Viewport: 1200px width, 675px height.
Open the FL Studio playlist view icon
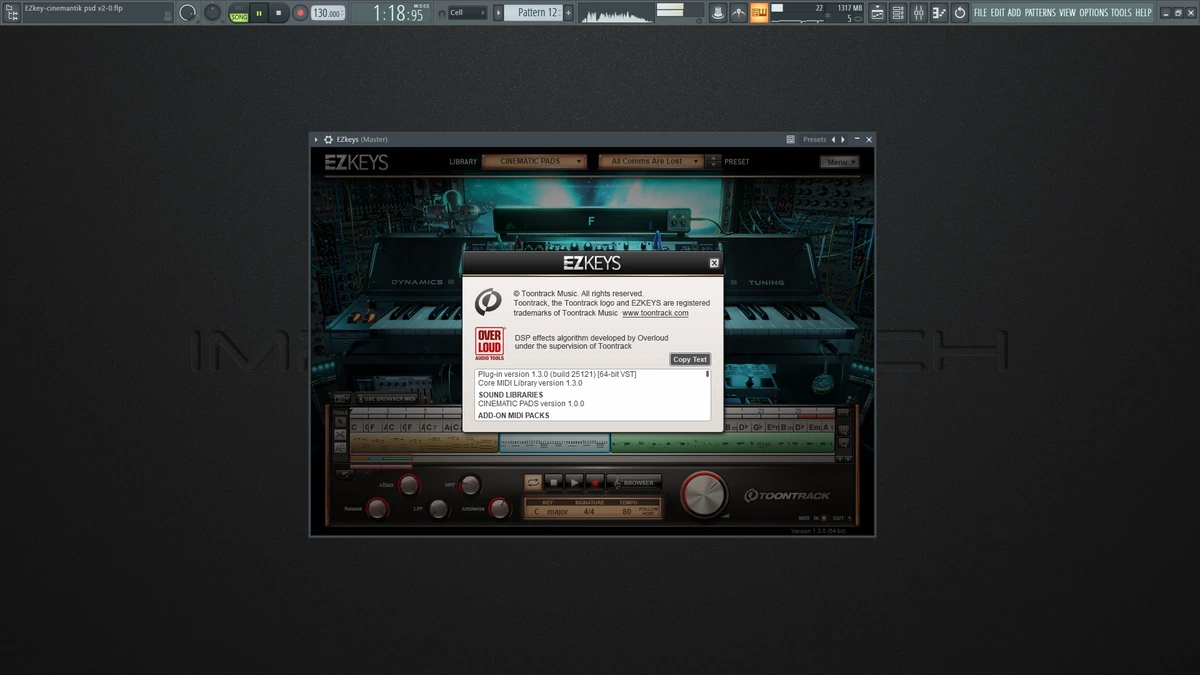coord(877,13)
